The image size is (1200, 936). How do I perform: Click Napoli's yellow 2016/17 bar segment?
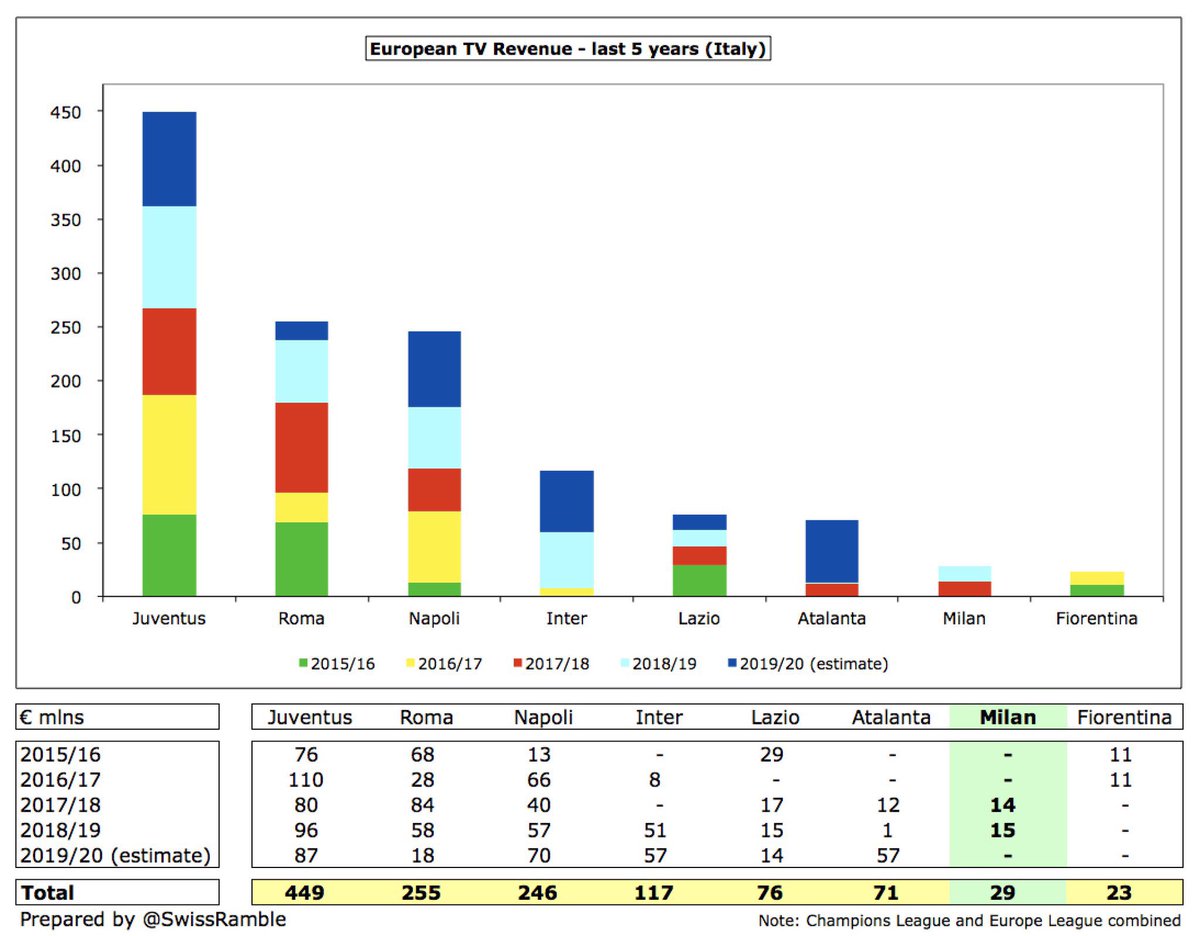pyautogui.click(x=434, y=547)
